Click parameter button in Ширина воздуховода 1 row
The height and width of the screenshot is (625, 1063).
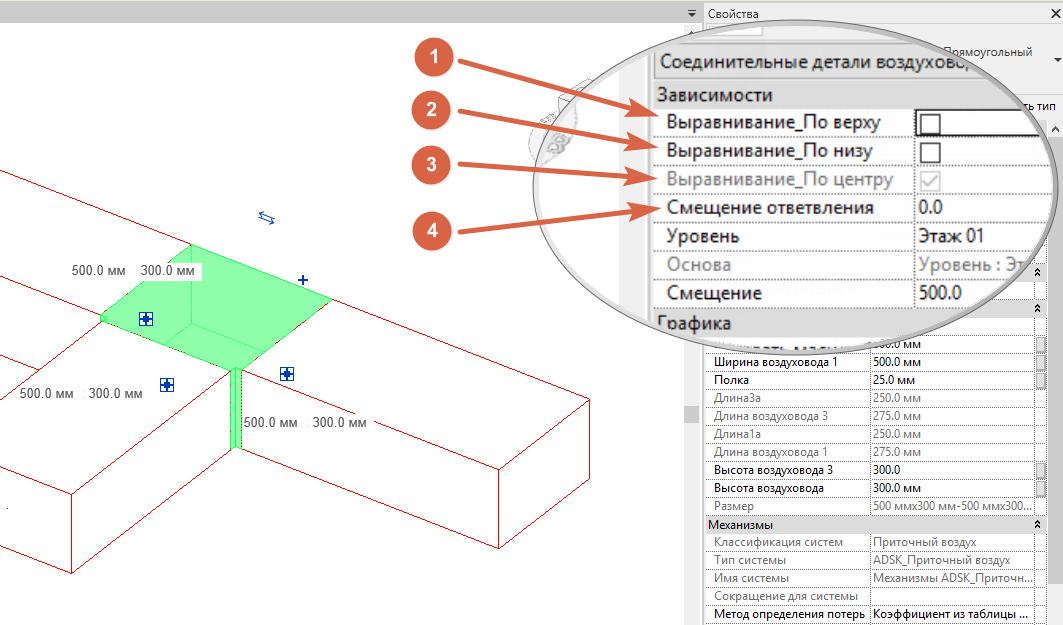[1041, 362]
